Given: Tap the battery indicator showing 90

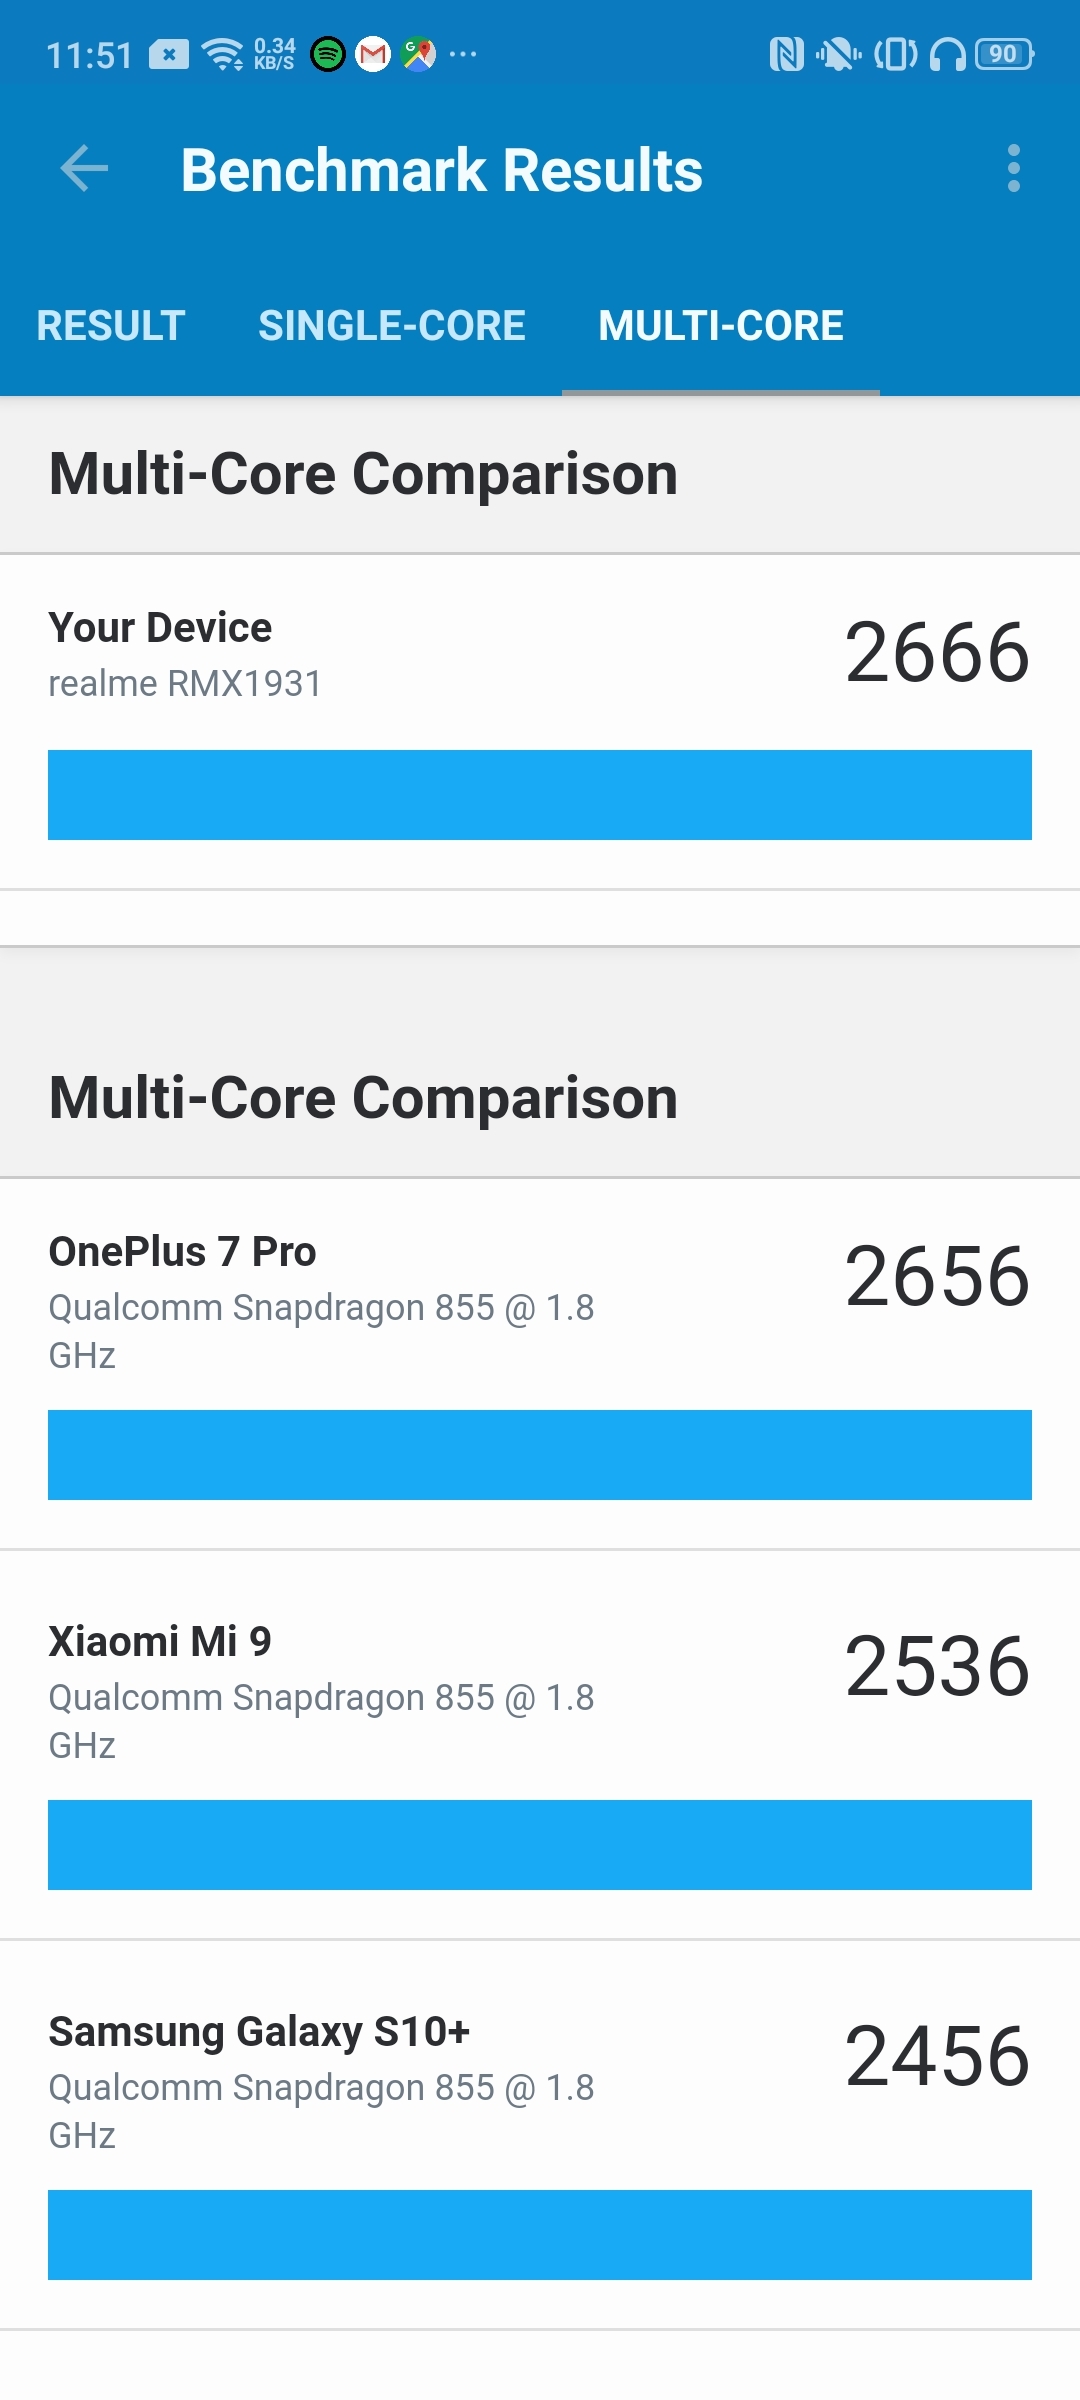Looking at the screenshot, I should [x=1000, y=55].
